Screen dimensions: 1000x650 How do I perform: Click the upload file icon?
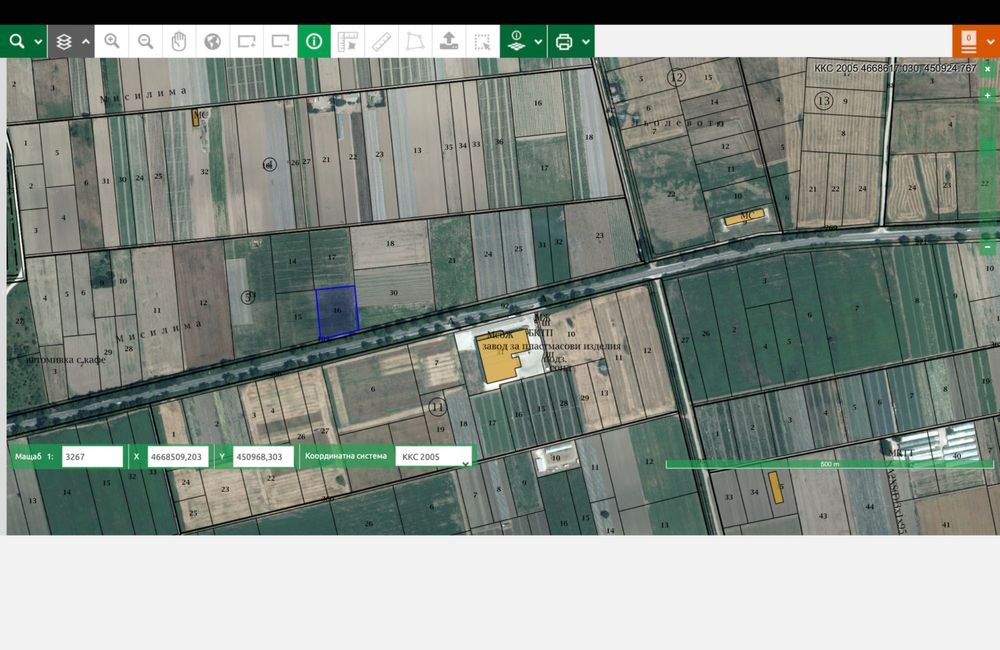click(x=449, y=41)
